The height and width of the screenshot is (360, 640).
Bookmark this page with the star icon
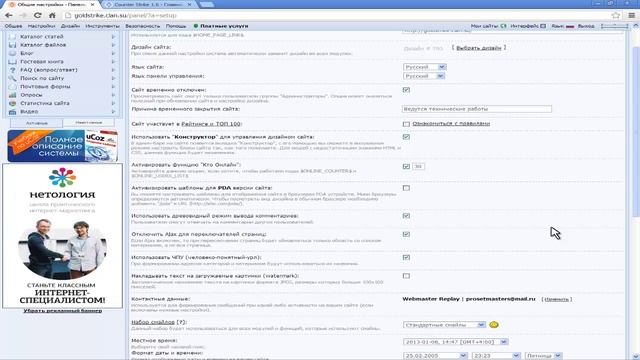(x=616, y=15)
